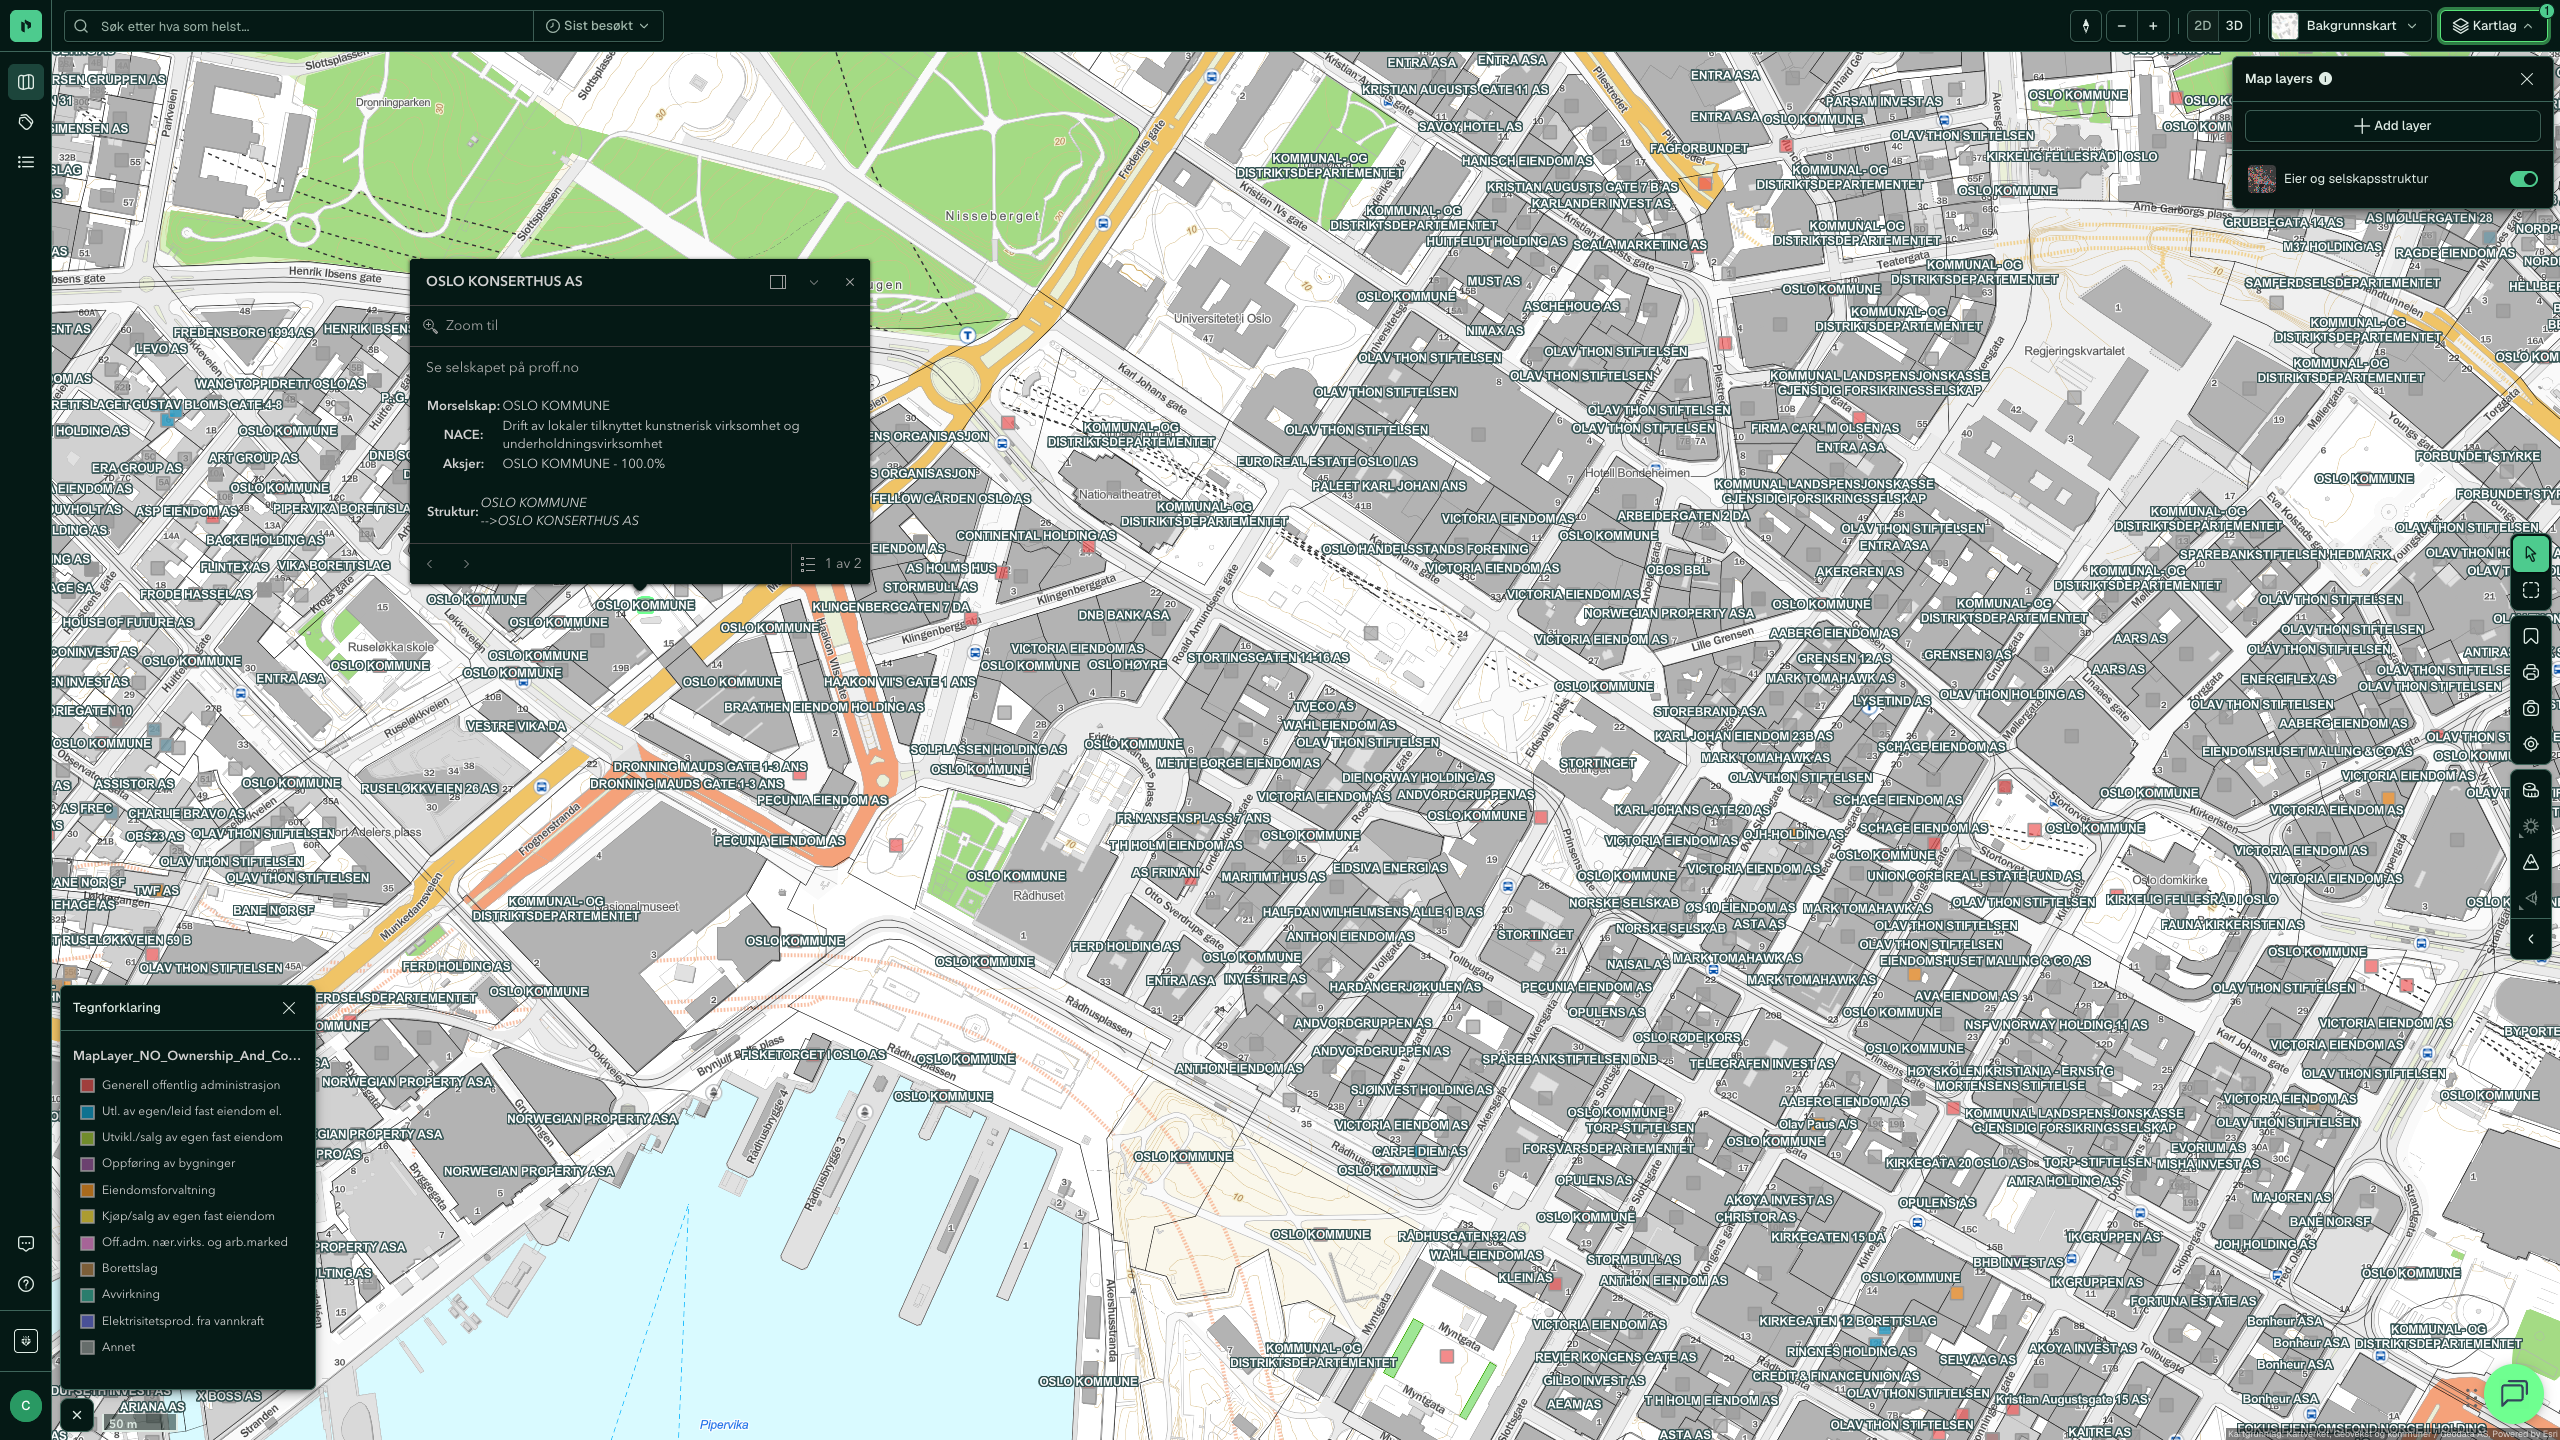Click the SAVOY HOTEL AS map label
Screen dimensions: 2560x1440
1470,127
